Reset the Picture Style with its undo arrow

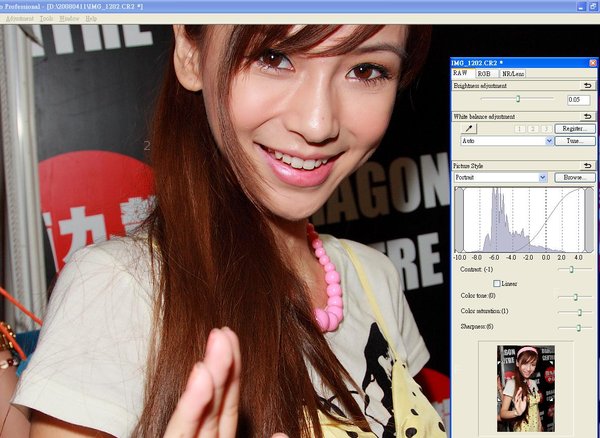click(x=588, y=166)
